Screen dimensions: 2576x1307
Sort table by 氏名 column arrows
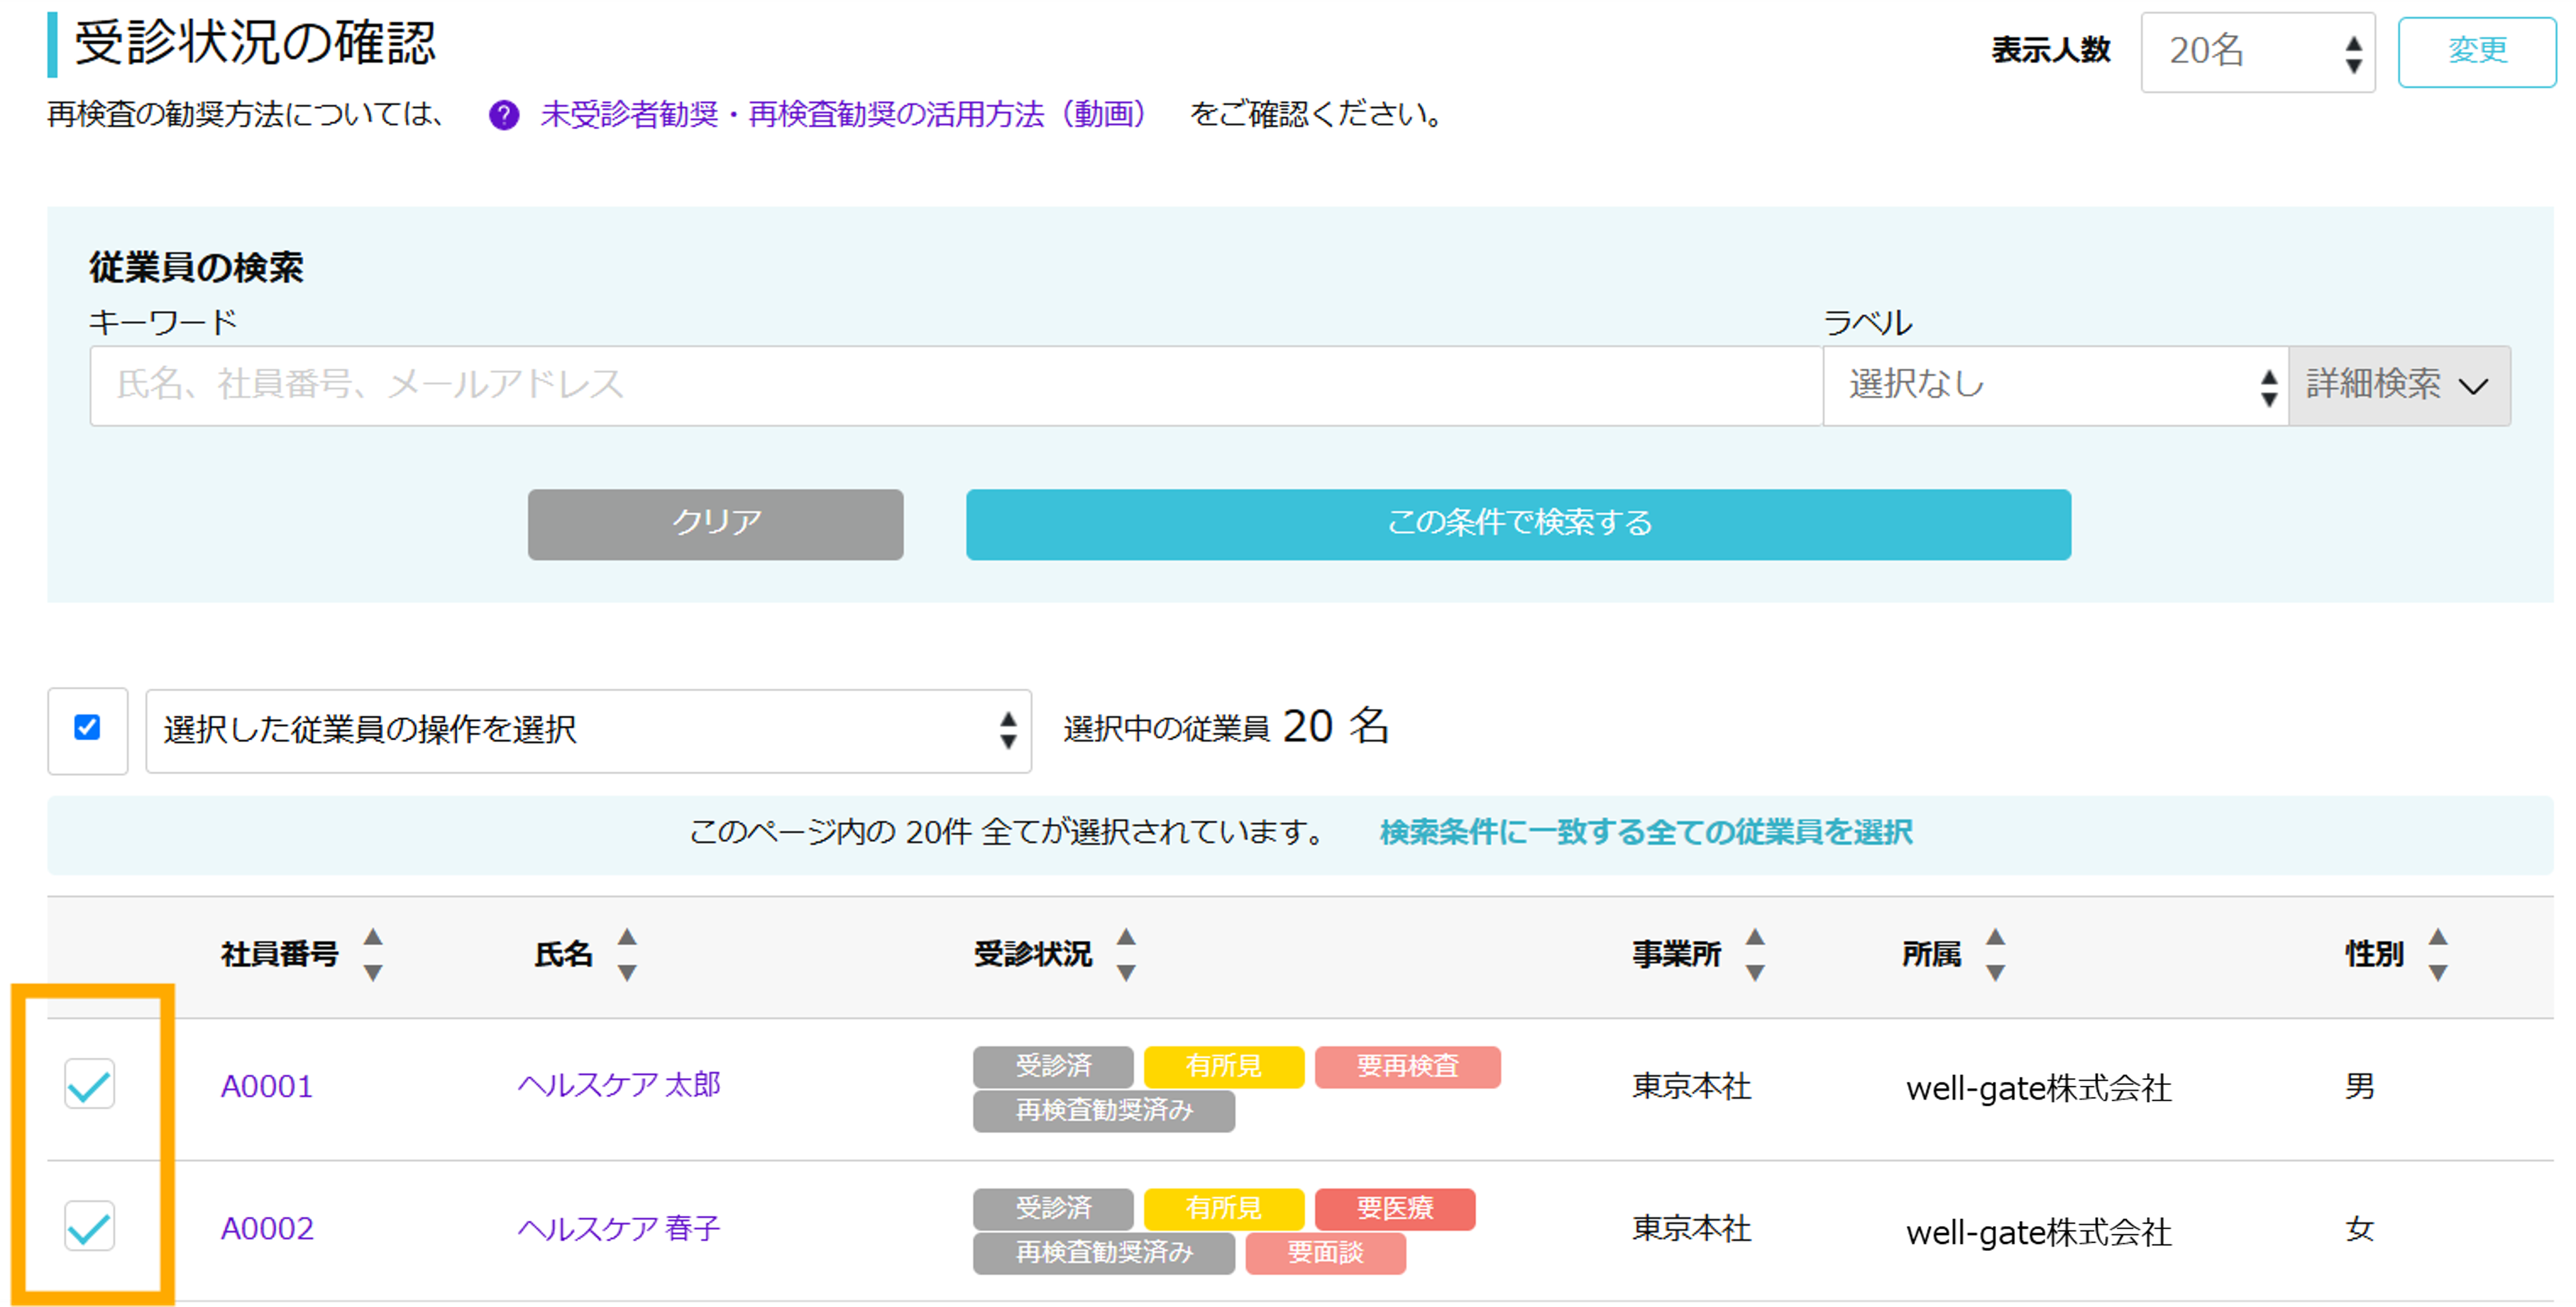click(x=627, y=954)
